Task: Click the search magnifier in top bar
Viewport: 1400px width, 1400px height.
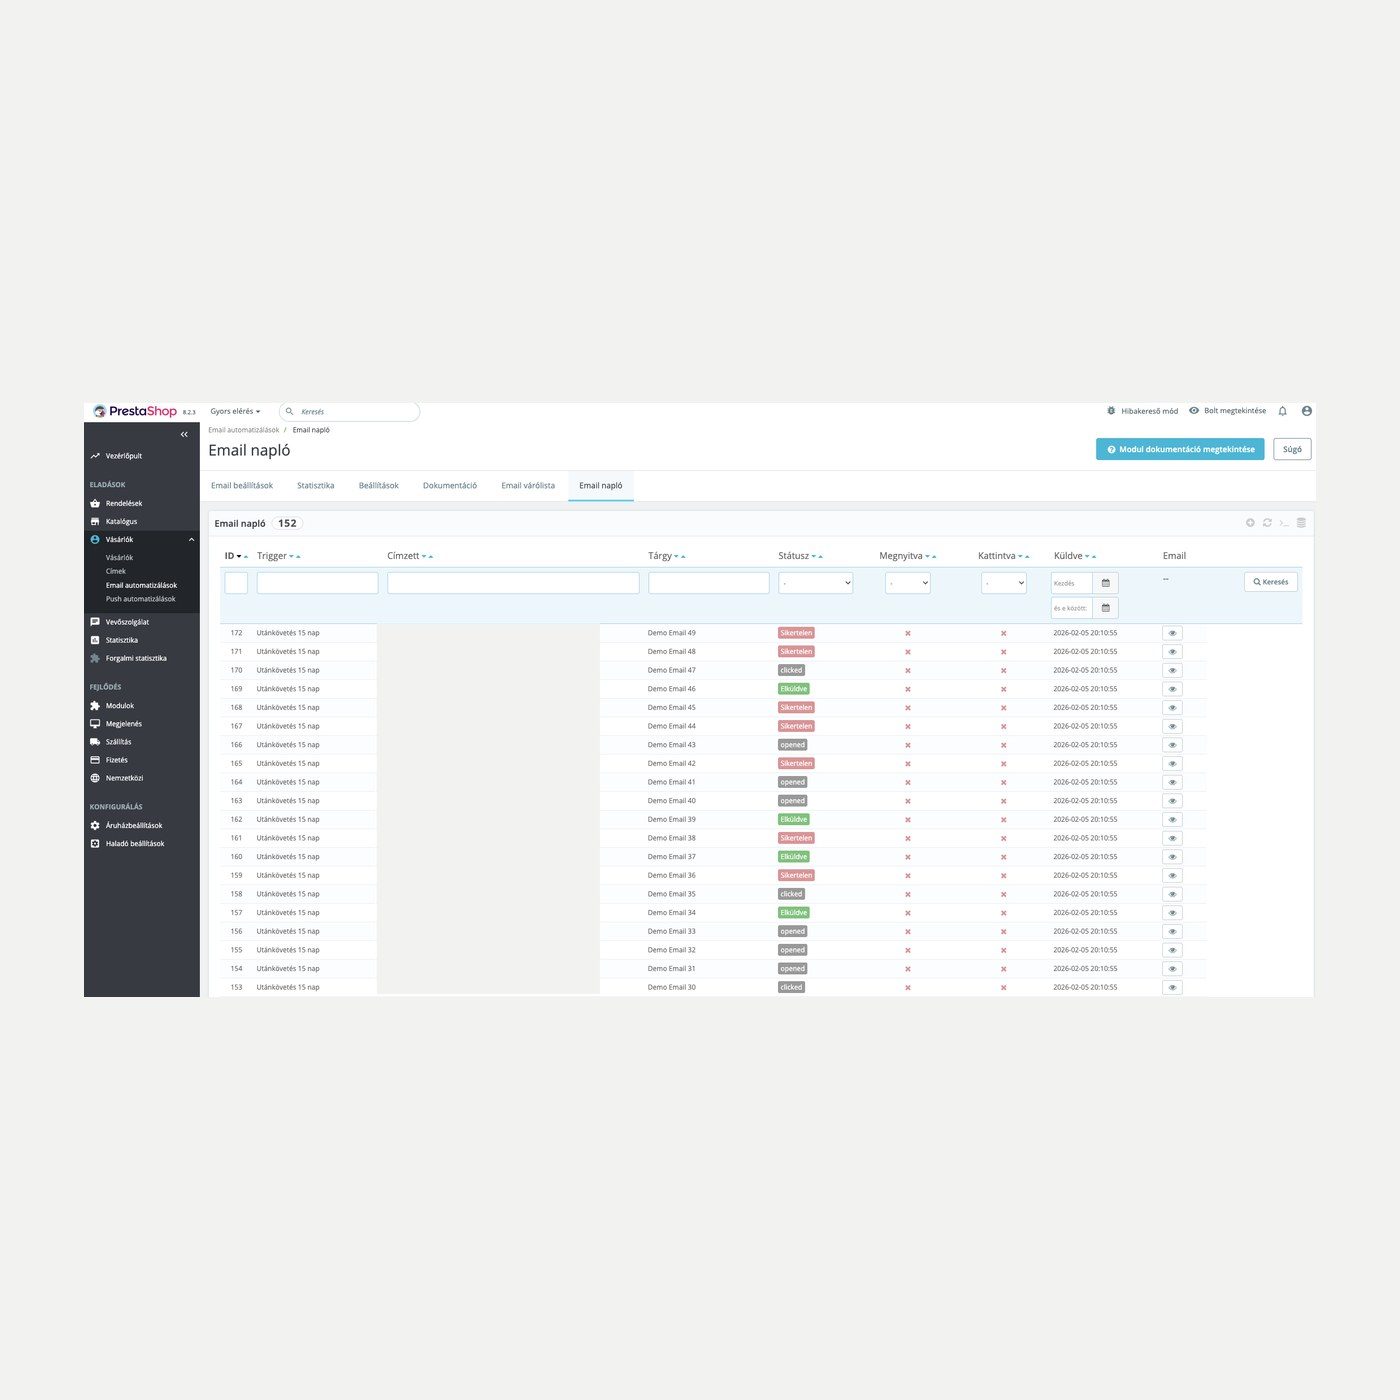Action: coord(290,411)
